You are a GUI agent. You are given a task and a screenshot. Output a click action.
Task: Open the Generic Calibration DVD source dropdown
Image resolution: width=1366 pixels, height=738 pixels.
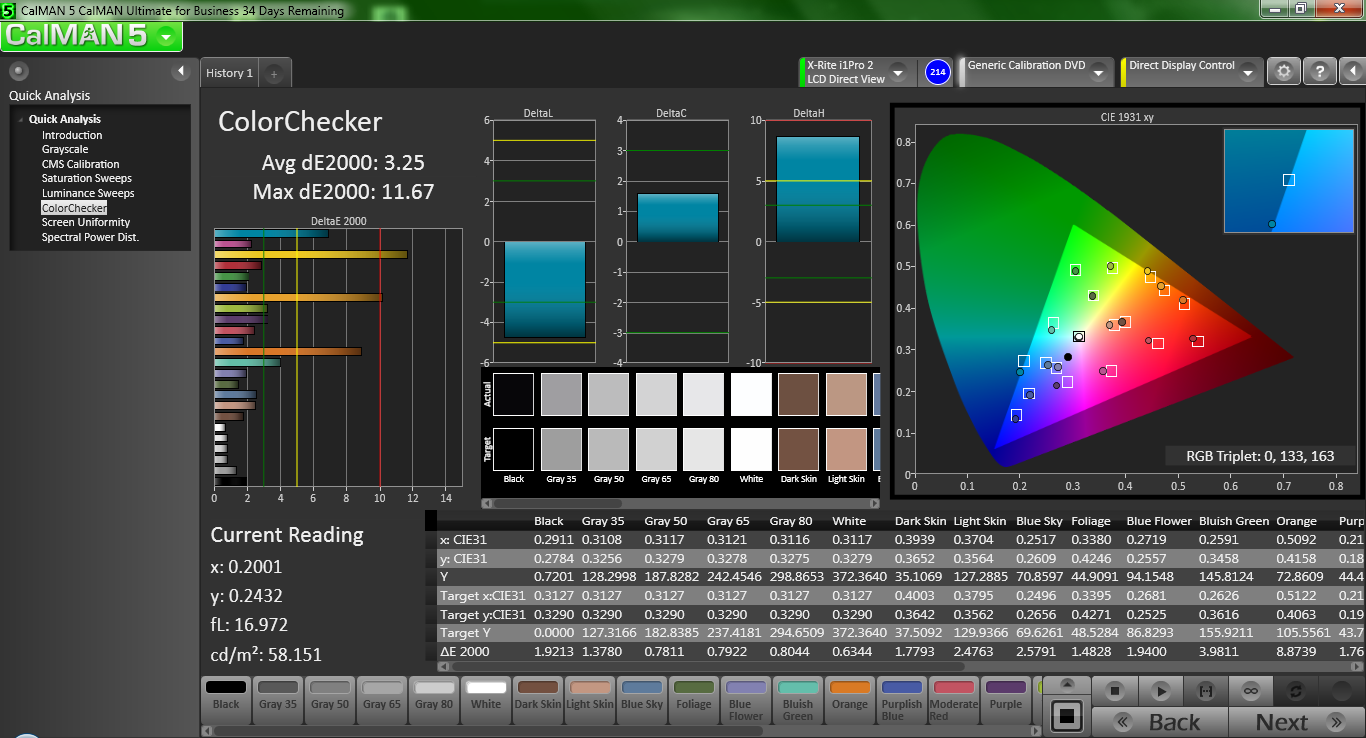tap(1097, 73)
